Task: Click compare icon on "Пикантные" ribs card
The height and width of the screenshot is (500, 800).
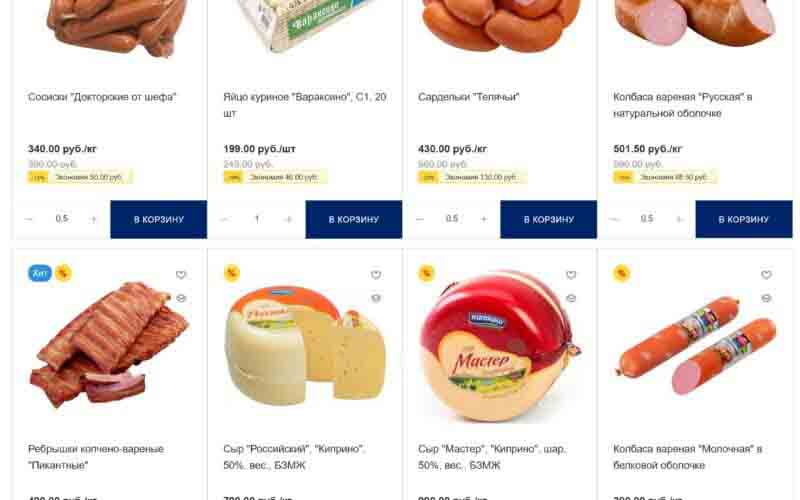Action: 181,298
